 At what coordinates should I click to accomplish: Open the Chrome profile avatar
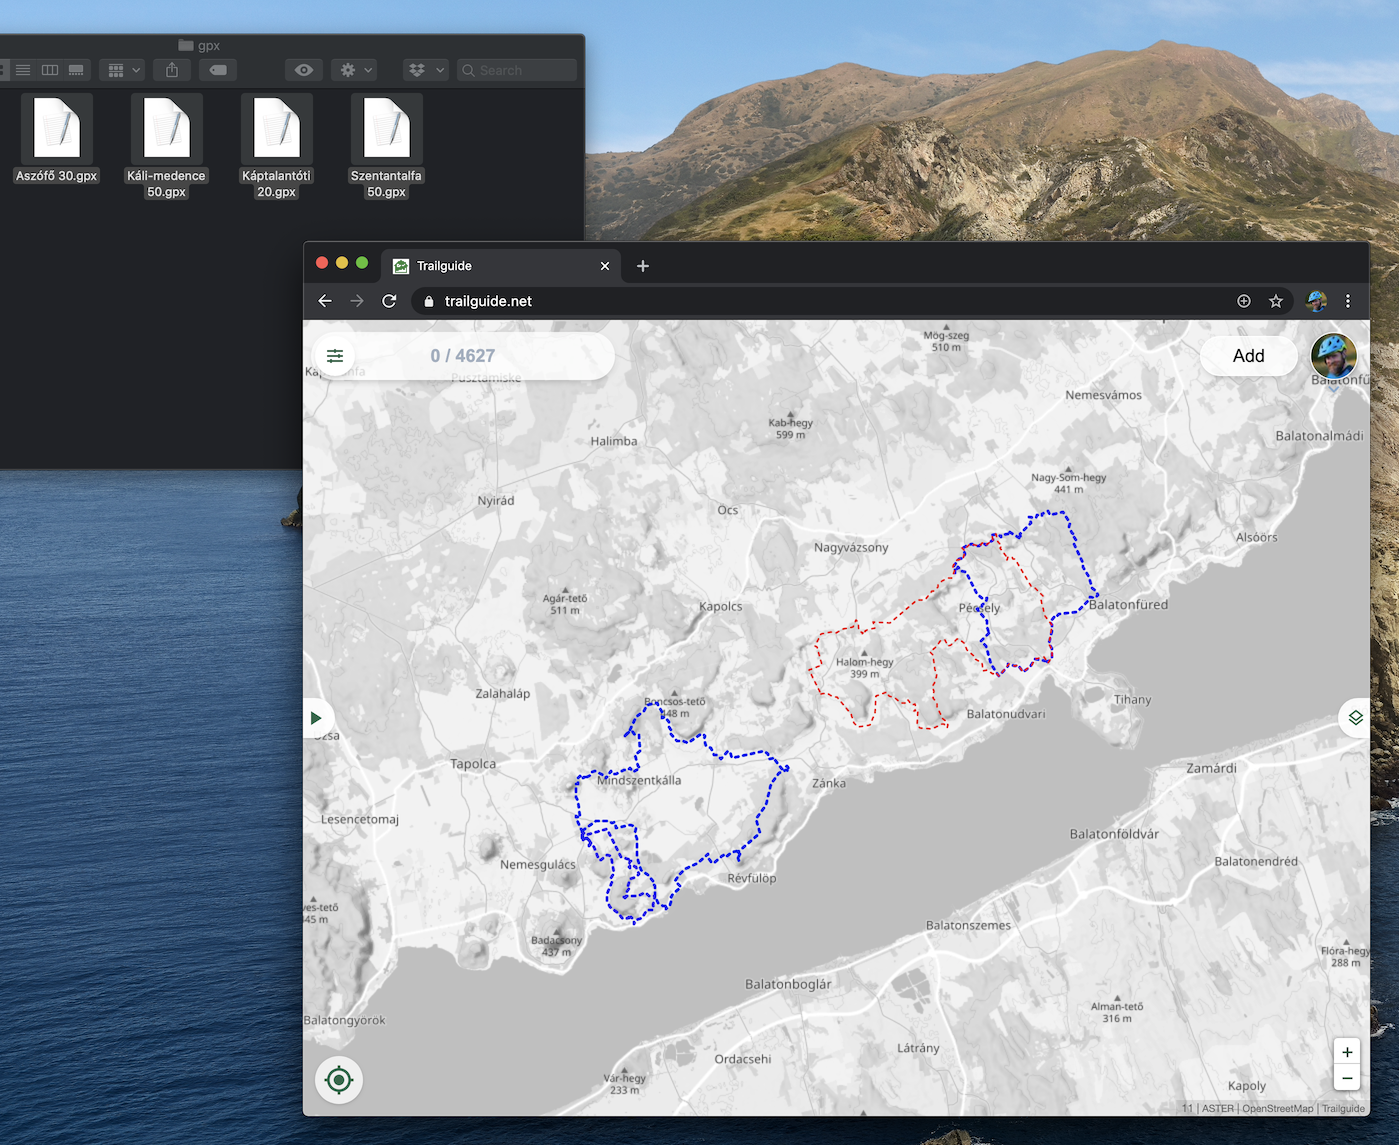click(1317, 301)
